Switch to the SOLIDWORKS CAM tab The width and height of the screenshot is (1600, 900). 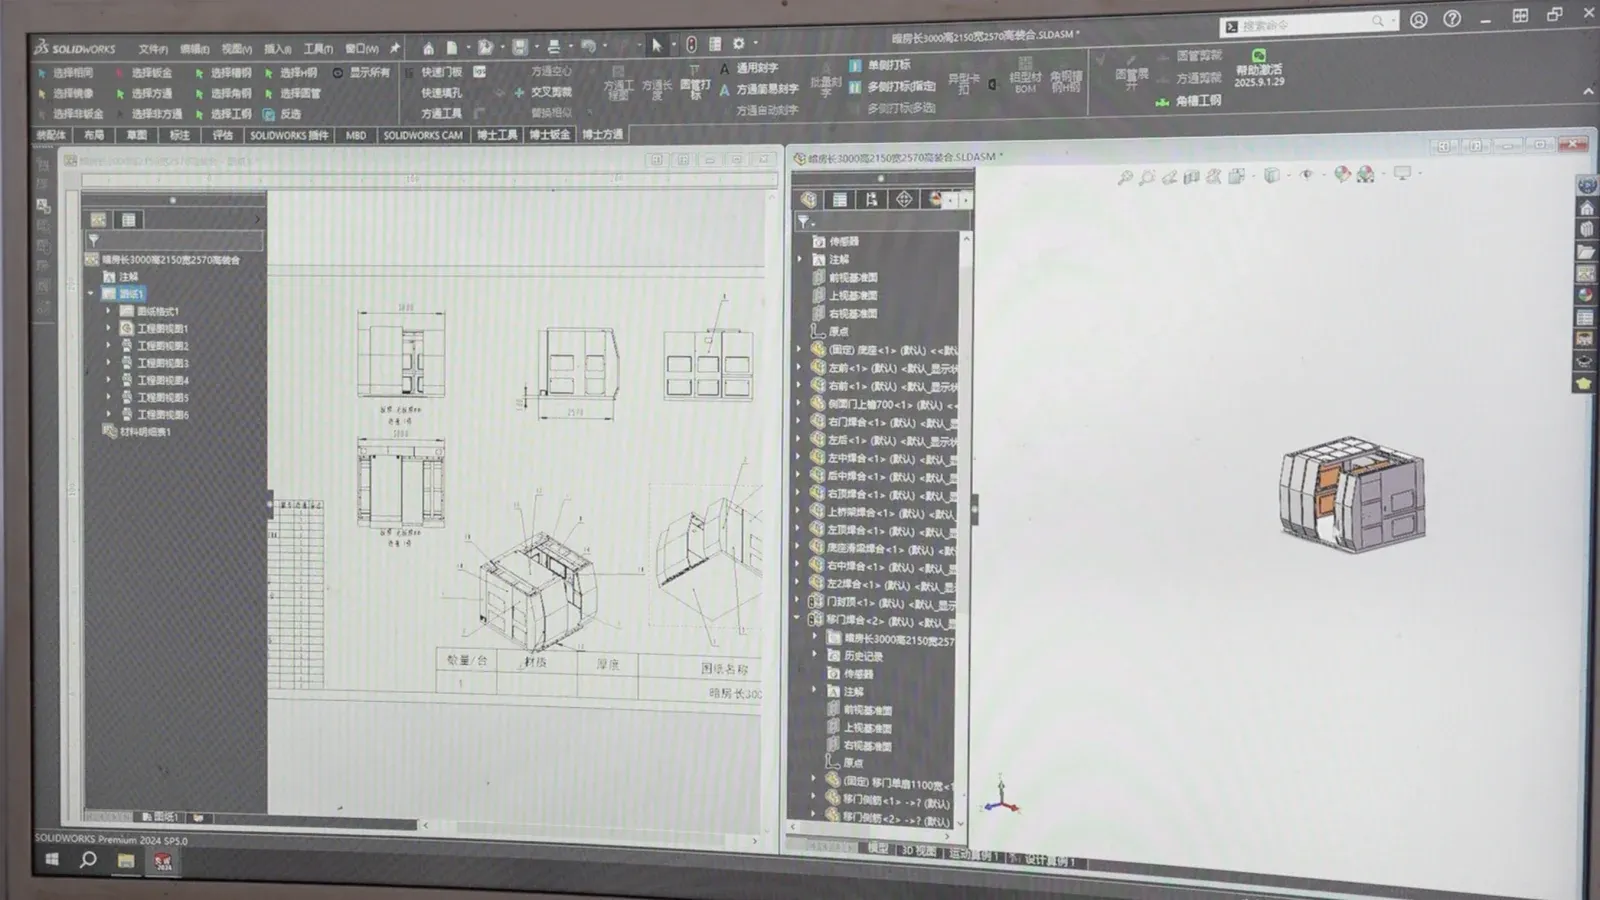click(x=423, y=135)
